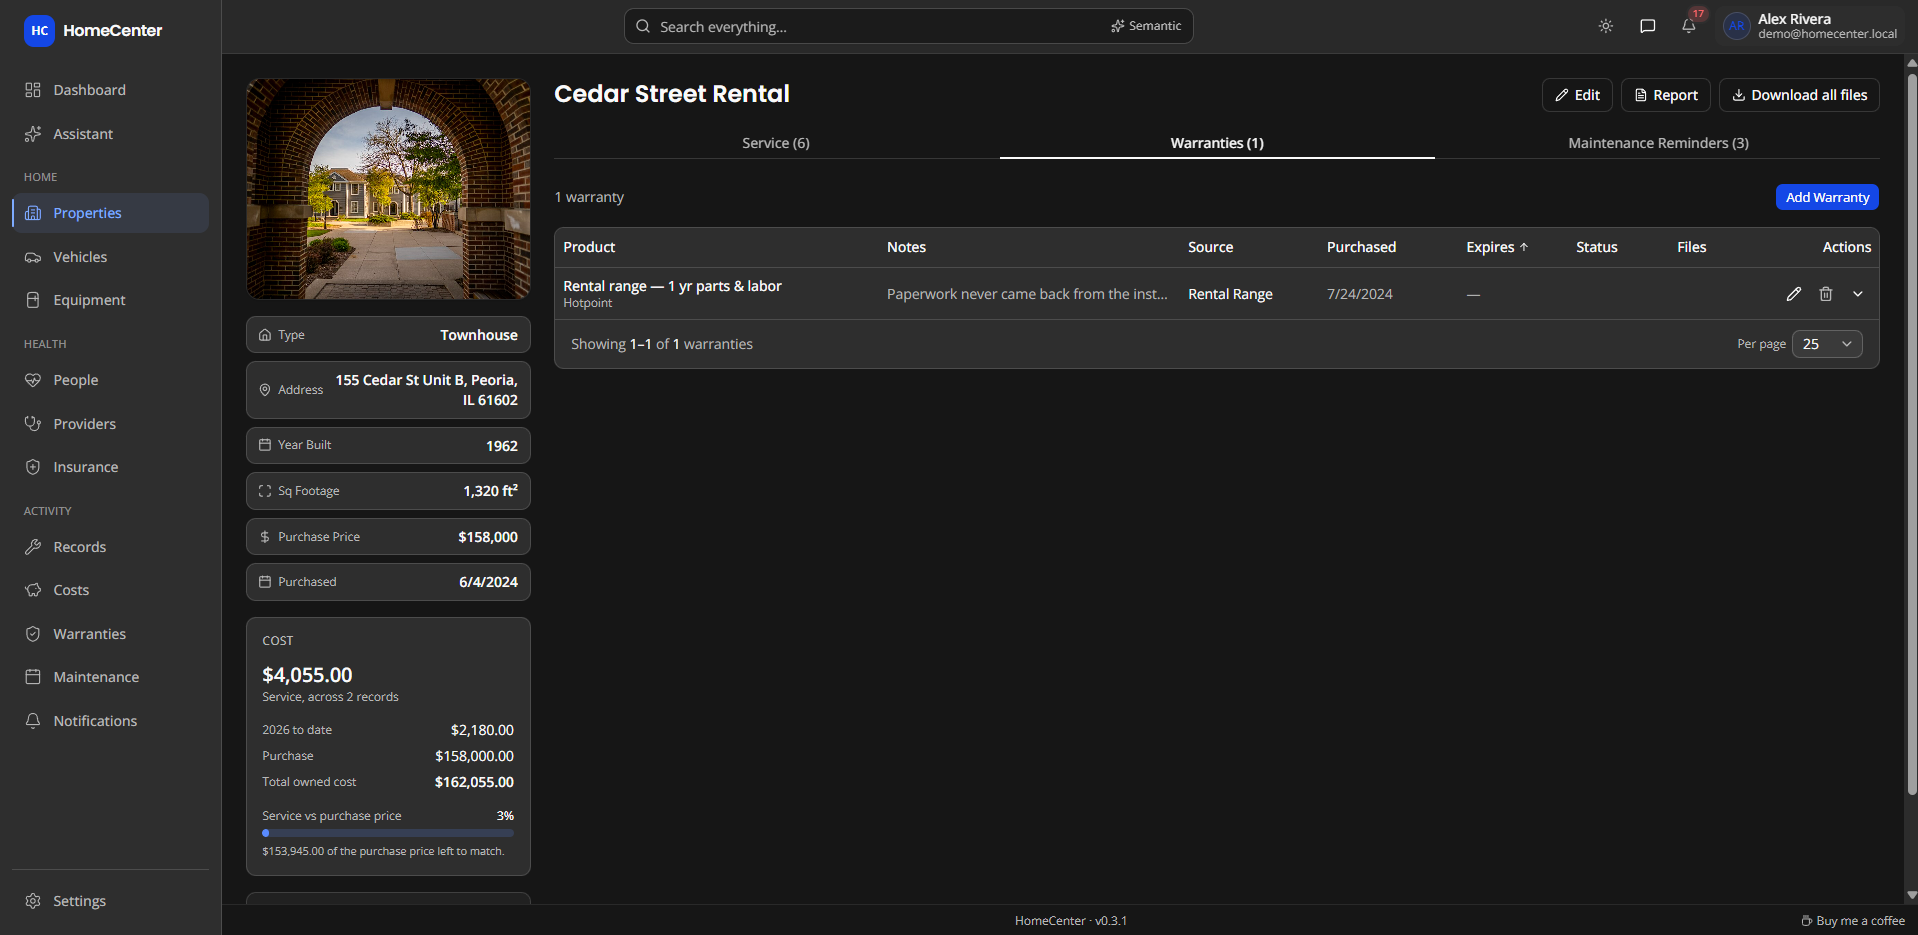
Task: Click the Add Warranty button
Action: click(x=1827, y=197)
